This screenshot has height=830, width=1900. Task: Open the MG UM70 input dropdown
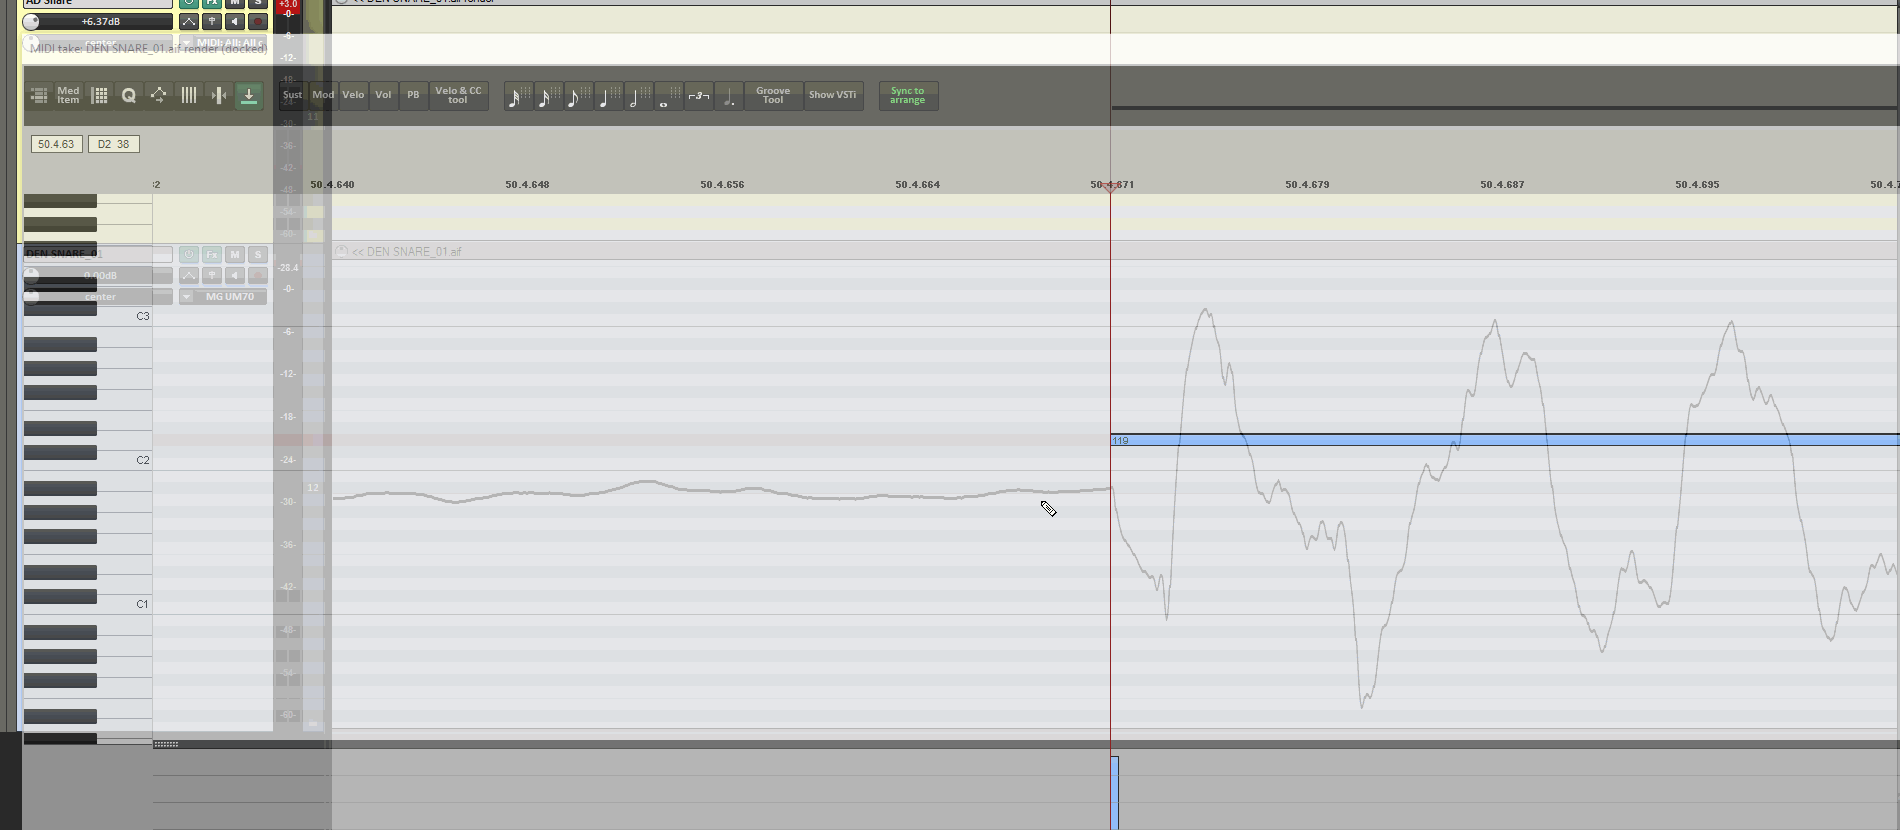click(x=223, y=297)
